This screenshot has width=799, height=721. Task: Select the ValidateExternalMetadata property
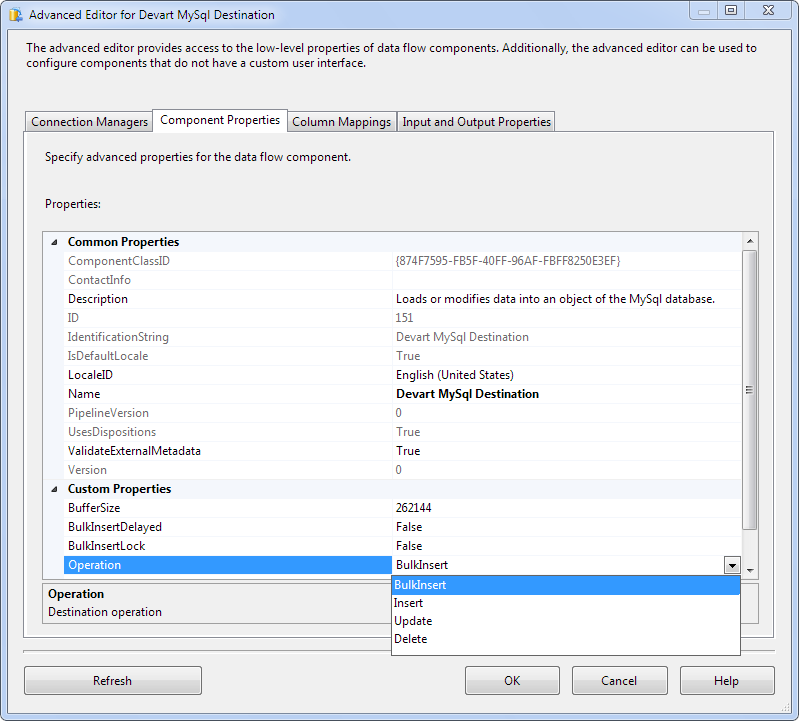click(x=228, y=451)
